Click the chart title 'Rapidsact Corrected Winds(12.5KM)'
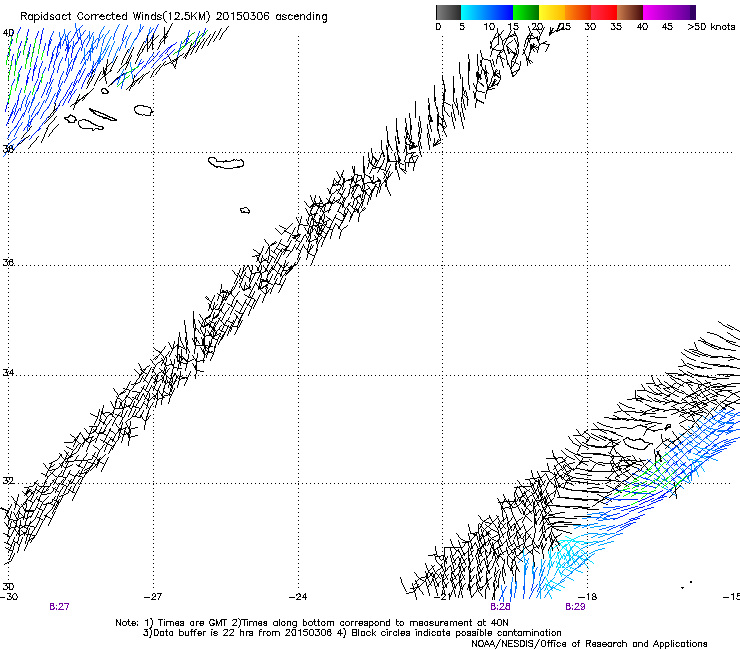Screen dimensions: 740x650 [x=115, y=17]
